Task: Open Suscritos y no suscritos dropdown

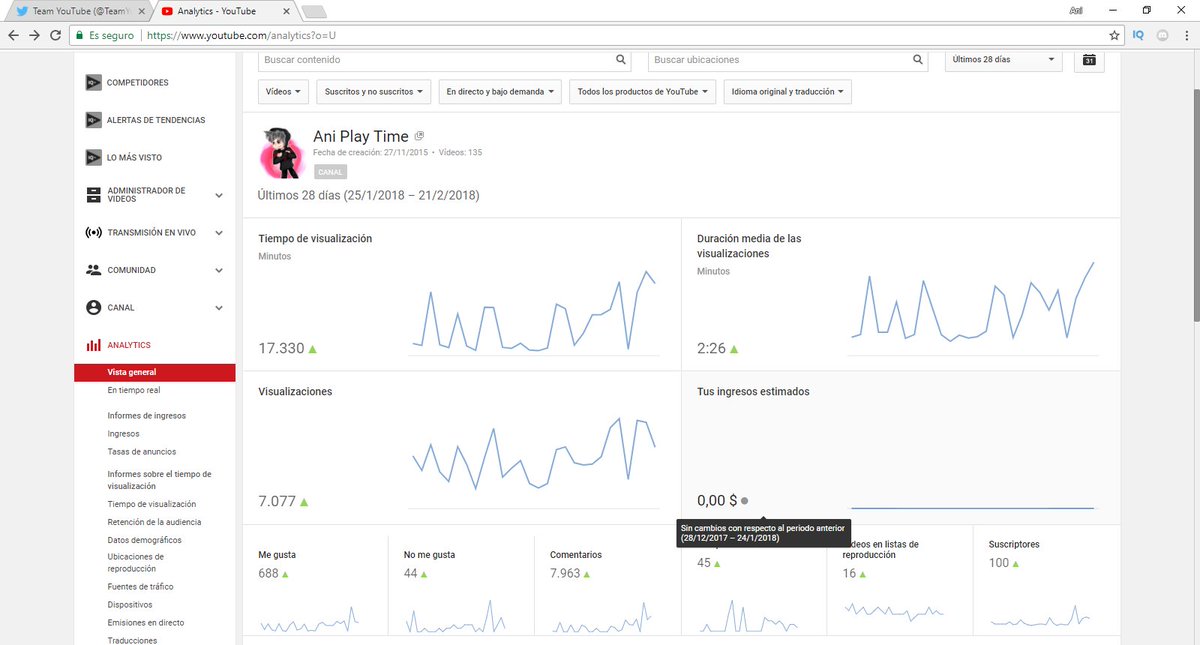Action: [x=376, y=92]
